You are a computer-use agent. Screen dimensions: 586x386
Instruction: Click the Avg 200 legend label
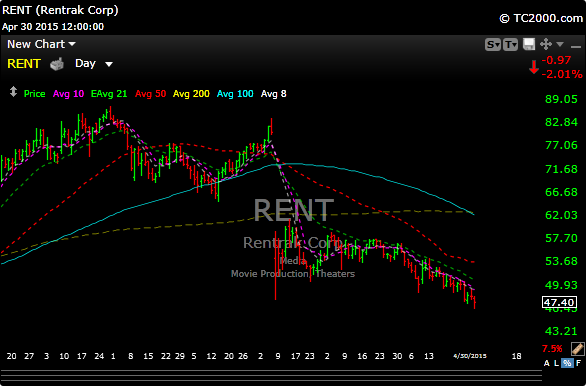coord(191,94)
